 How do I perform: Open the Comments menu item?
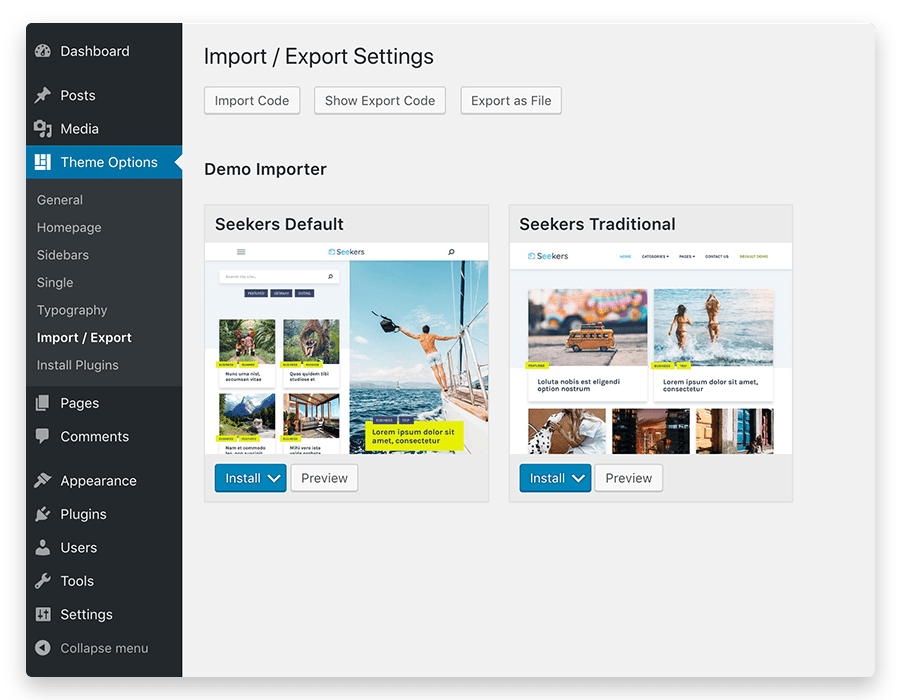(x=104, y=437)
